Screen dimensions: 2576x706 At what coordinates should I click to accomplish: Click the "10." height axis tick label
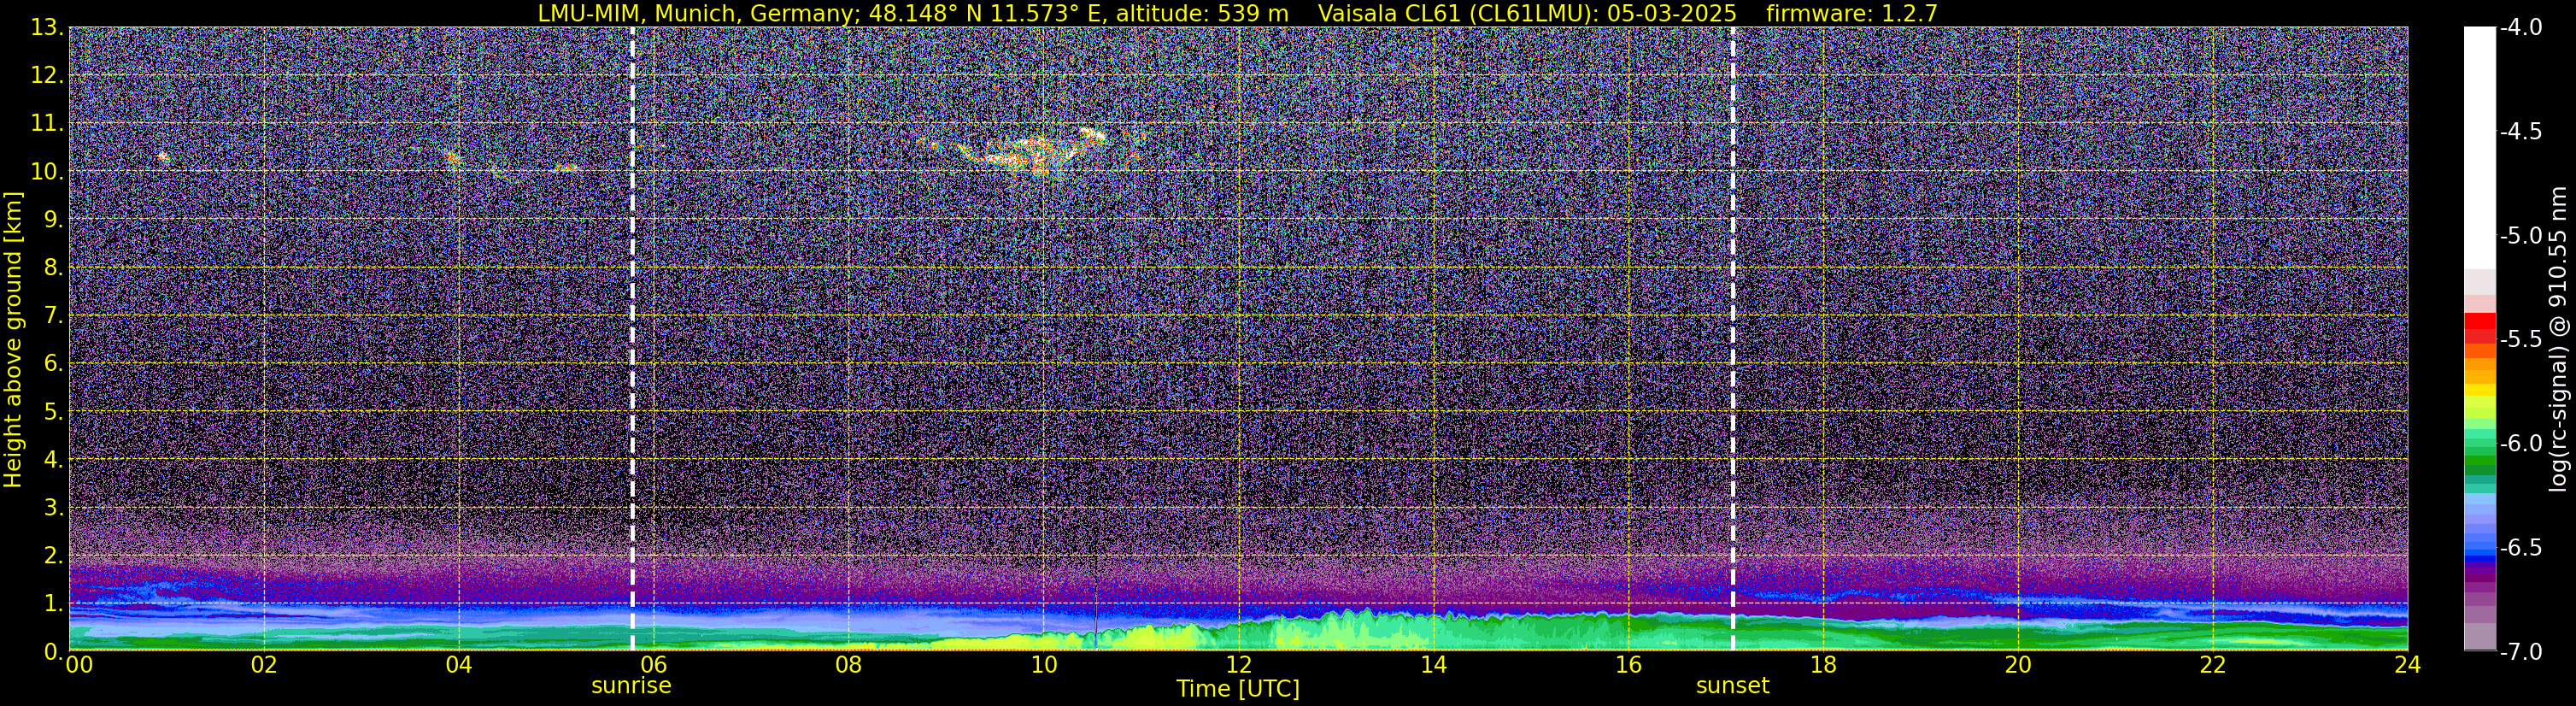click(47, 172)
